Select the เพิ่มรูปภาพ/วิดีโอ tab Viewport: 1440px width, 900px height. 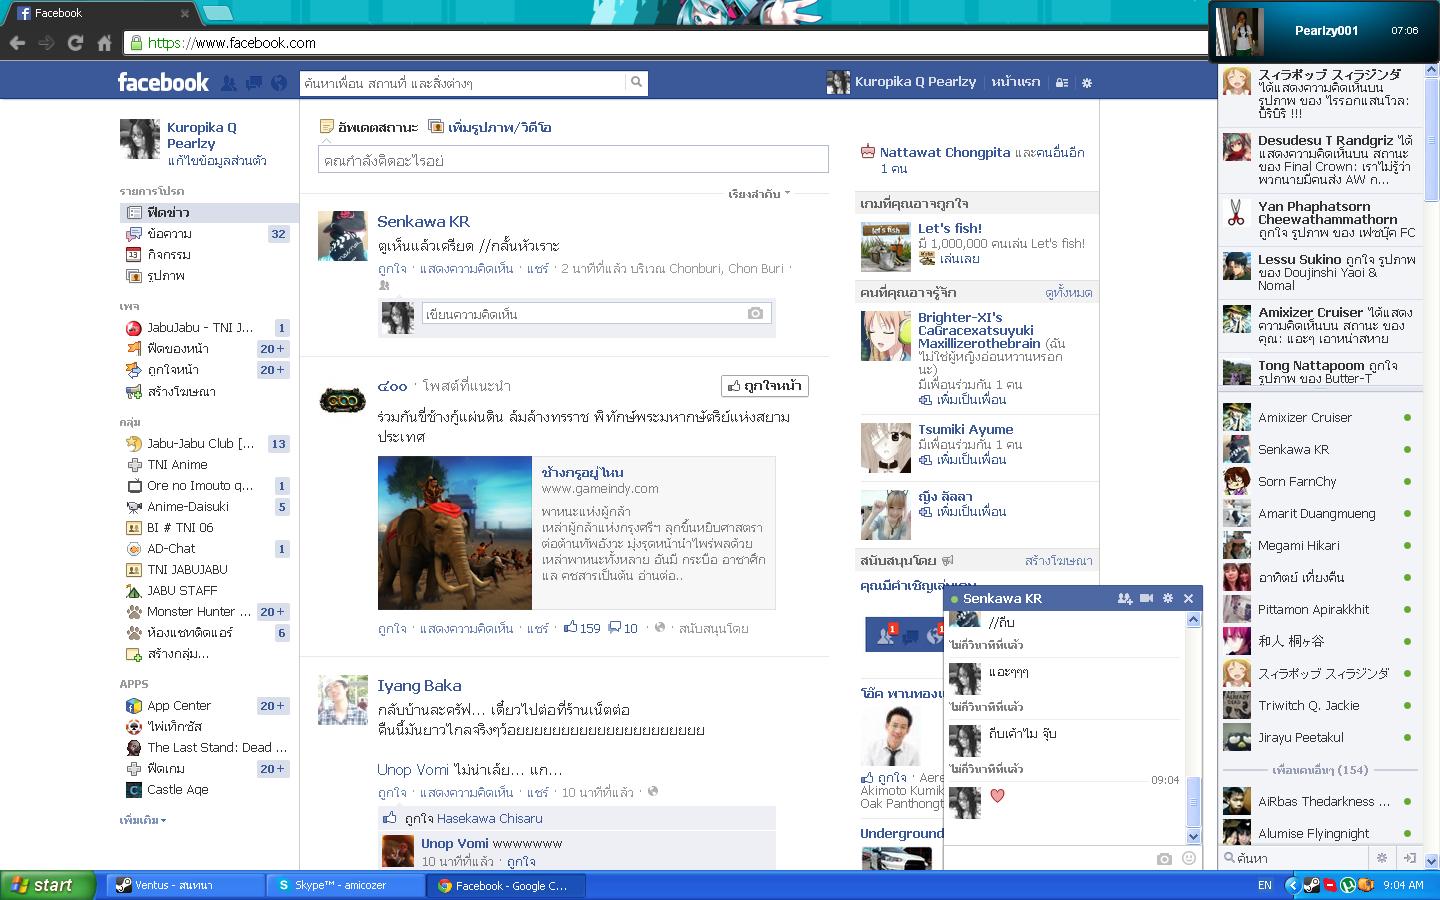tap(490, 127)
